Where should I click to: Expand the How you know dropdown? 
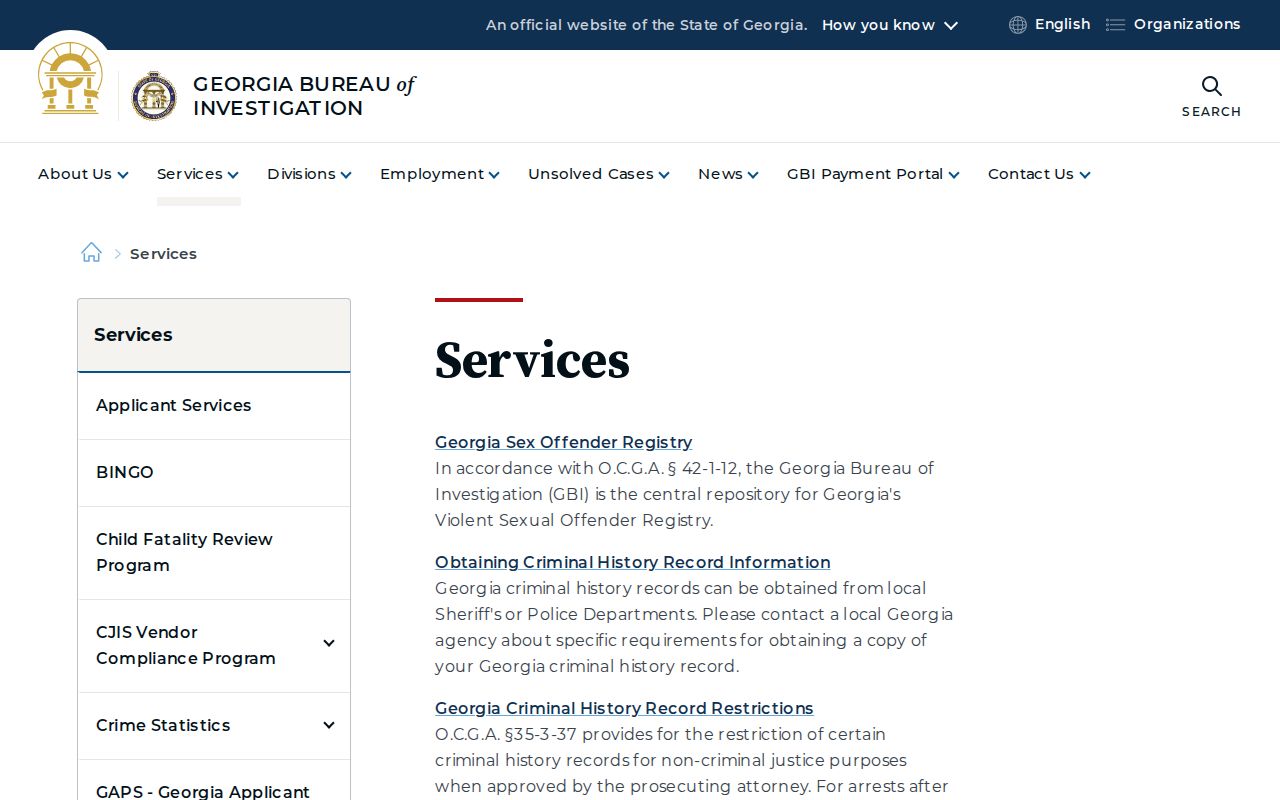889,25
